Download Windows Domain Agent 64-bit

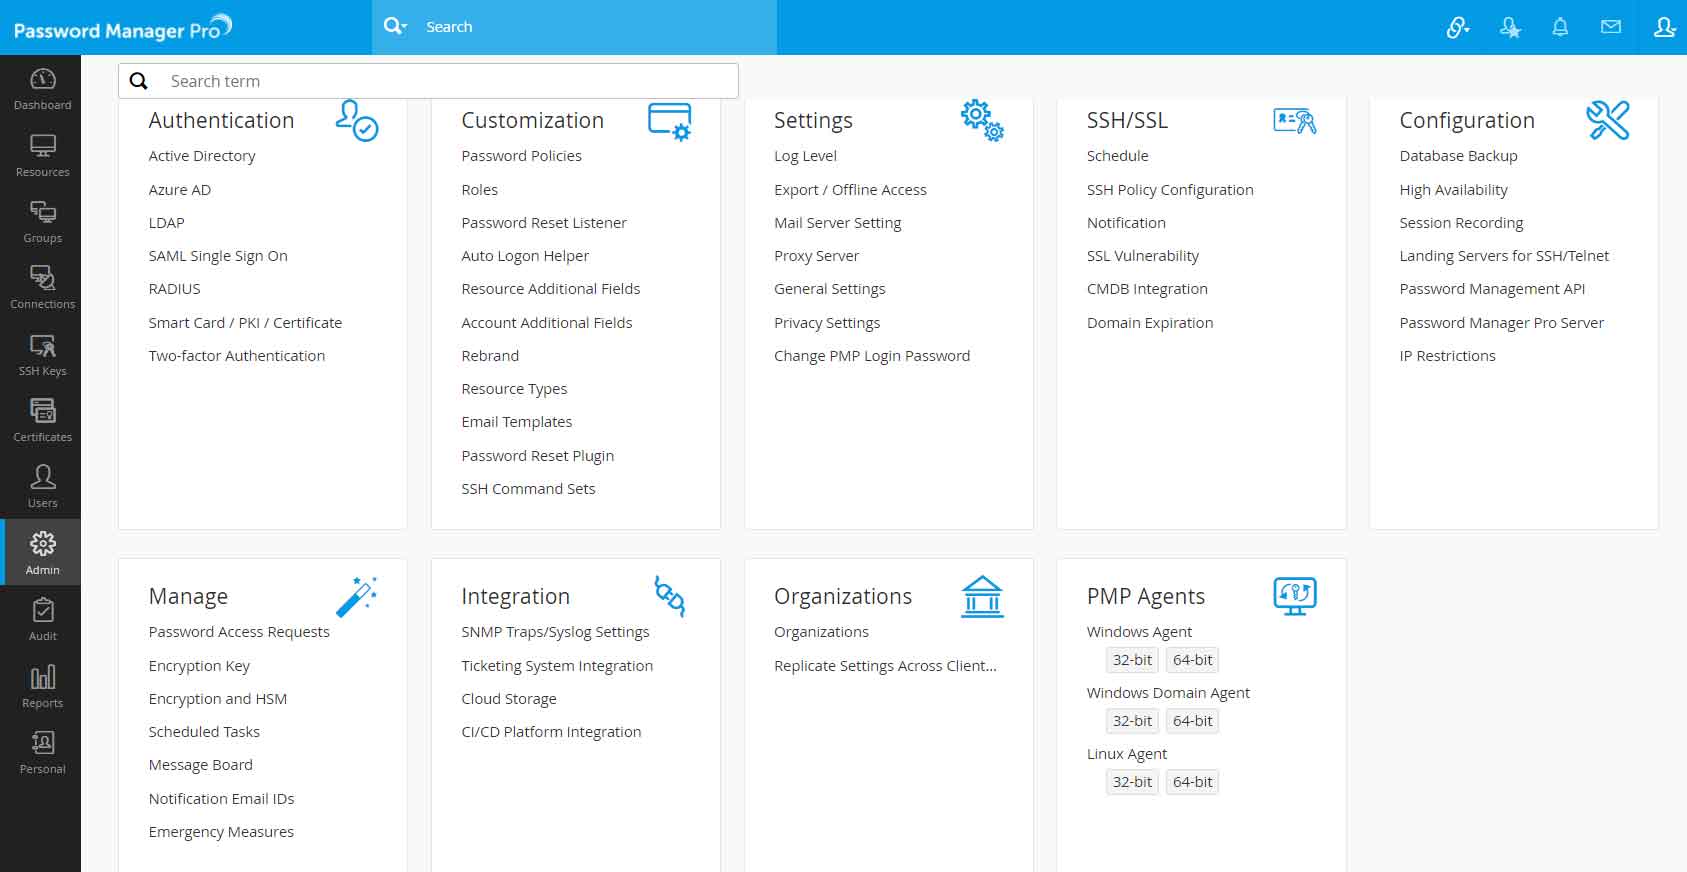[x=1192, y=721]
